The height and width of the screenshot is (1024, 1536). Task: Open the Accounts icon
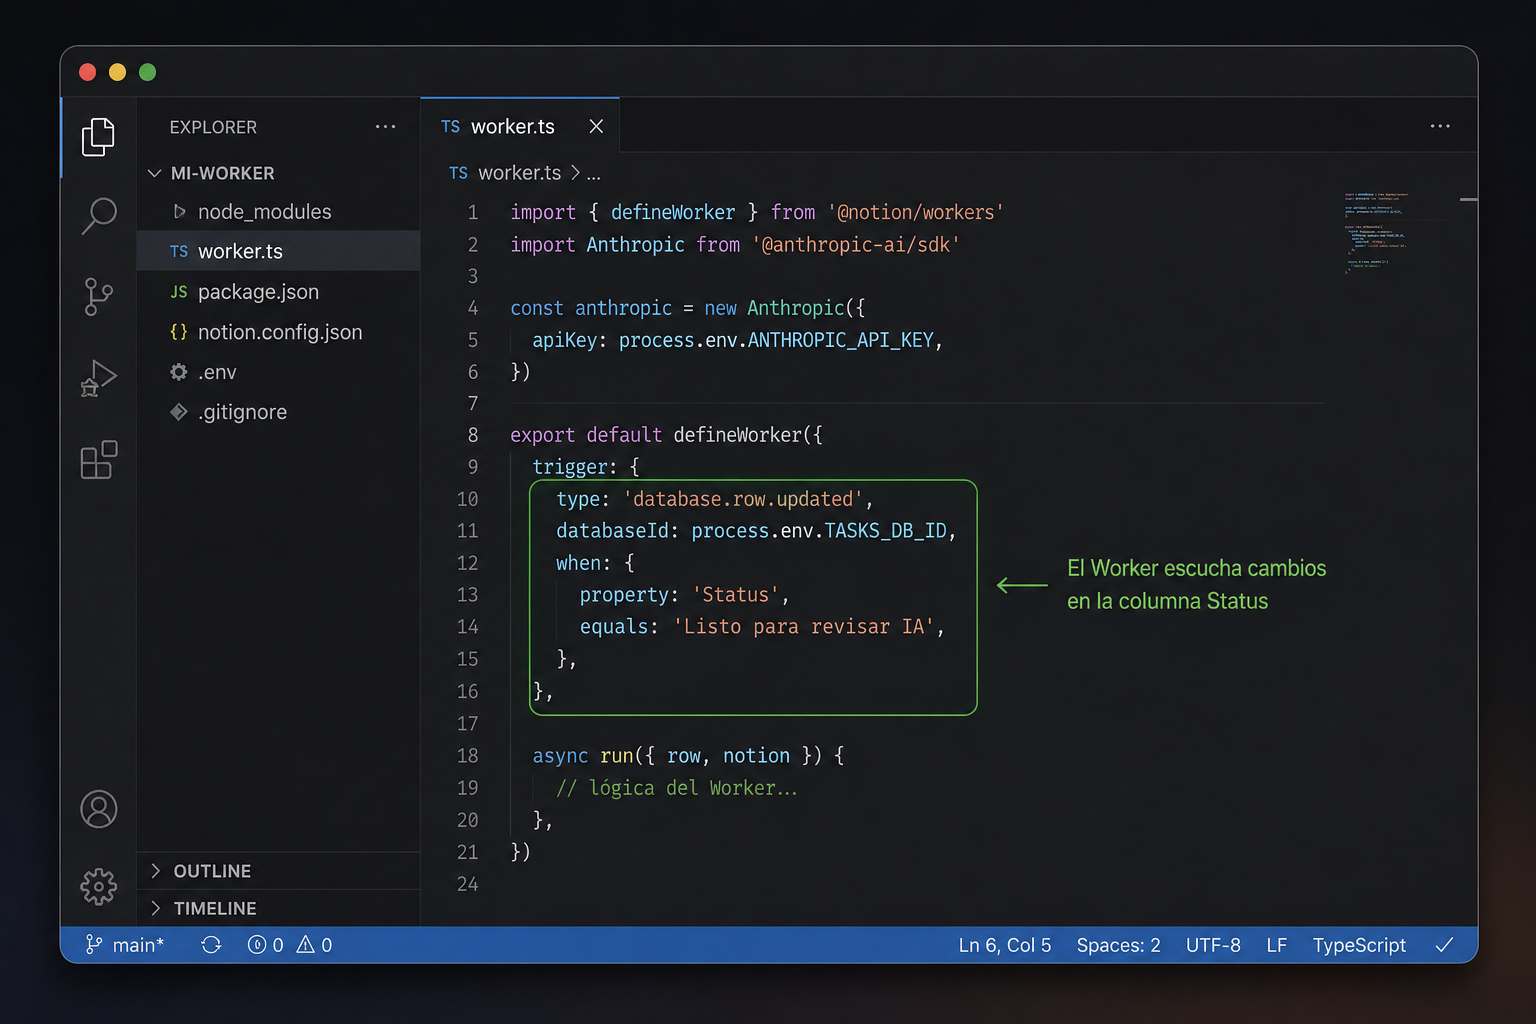[x=98, y=809]
